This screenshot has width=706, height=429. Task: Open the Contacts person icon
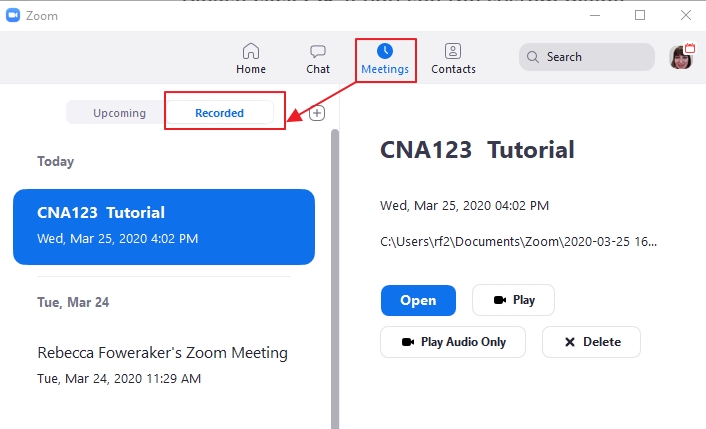(x=453, y=51)
